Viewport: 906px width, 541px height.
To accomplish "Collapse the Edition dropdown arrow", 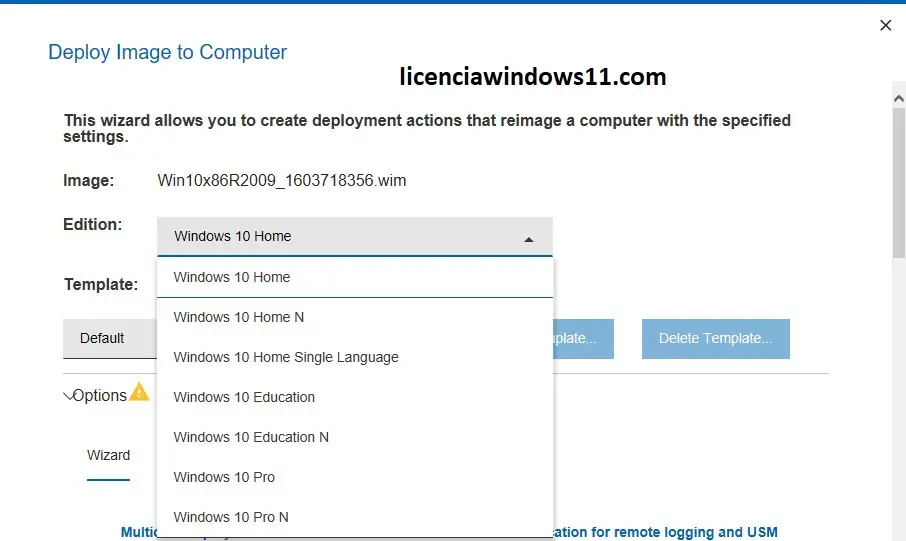I will point(529,239).
